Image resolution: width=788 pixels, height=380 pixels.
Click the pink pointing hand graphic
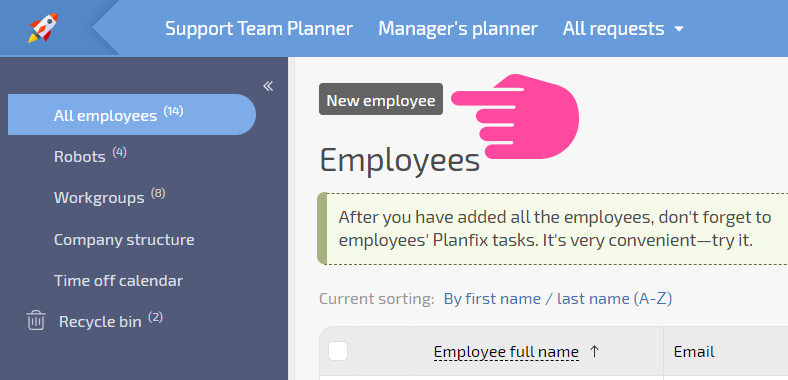tap(515, 117)
